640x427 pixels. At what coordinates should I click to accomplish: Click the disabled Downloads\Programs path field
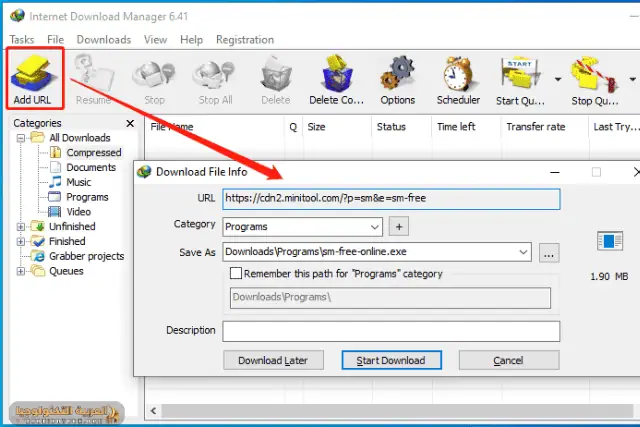click(x=390, y=298)
